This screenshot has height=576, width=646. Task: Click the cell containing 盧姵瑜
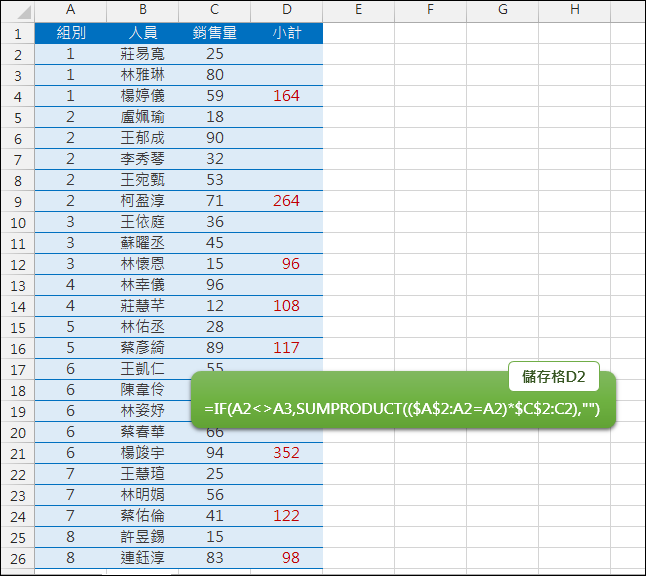[143, 117]
